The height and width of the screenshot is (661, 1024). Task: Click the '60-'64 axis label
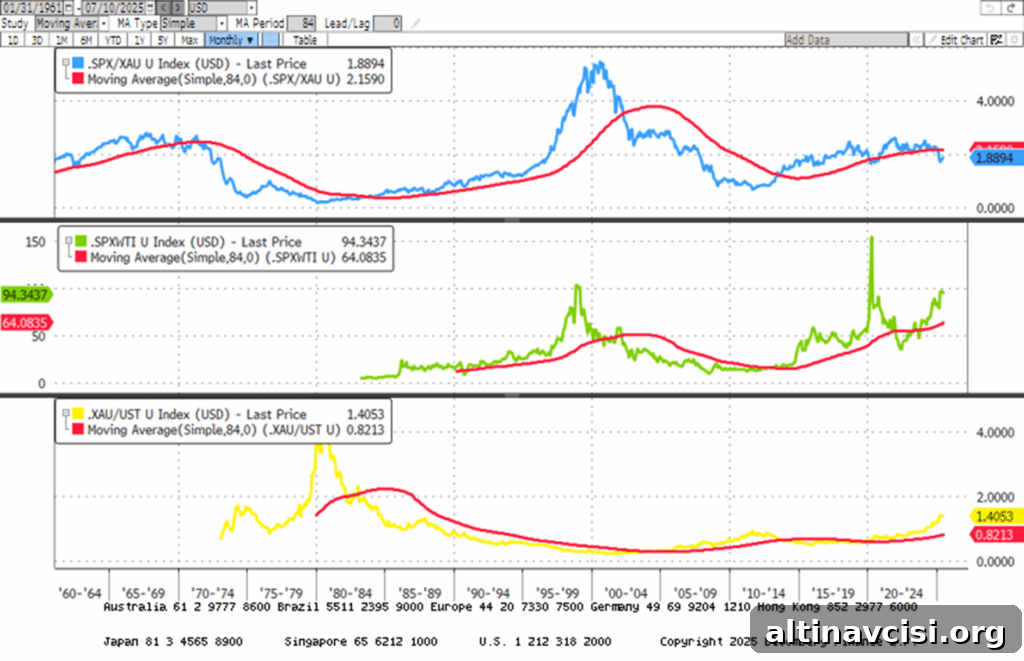80,593
